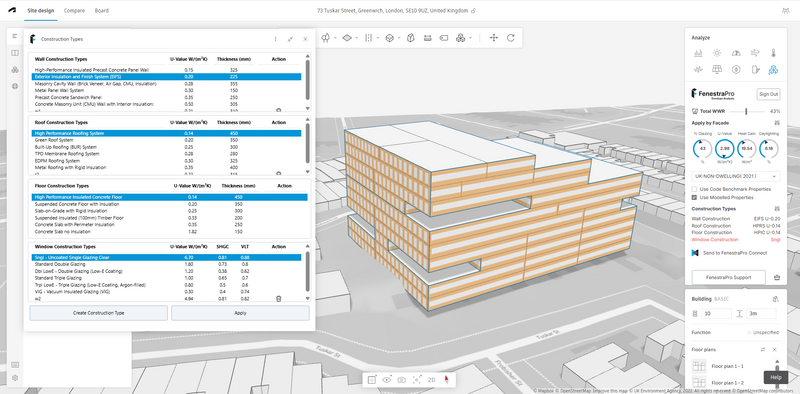Click Create Construction Type button
This screenshot has width=800, height=394.
pos(98,313)
